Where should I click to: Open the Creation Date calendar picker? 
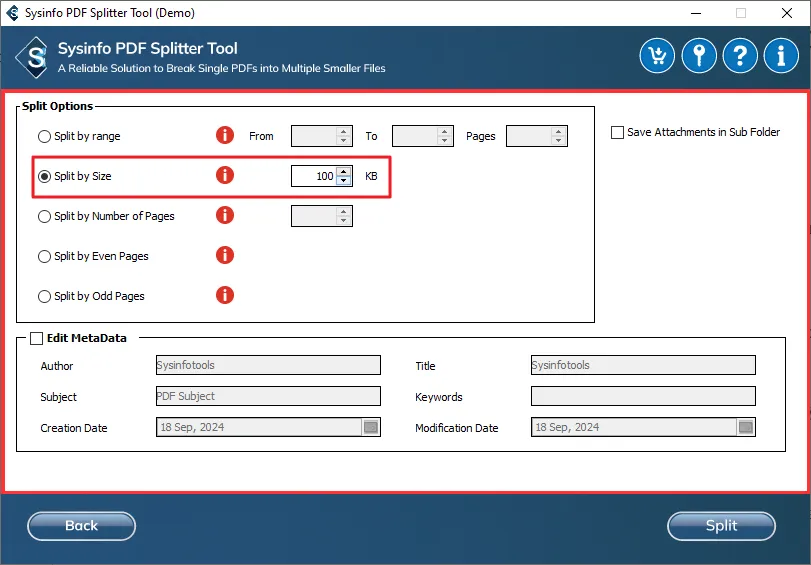click(x=371, y=427)
